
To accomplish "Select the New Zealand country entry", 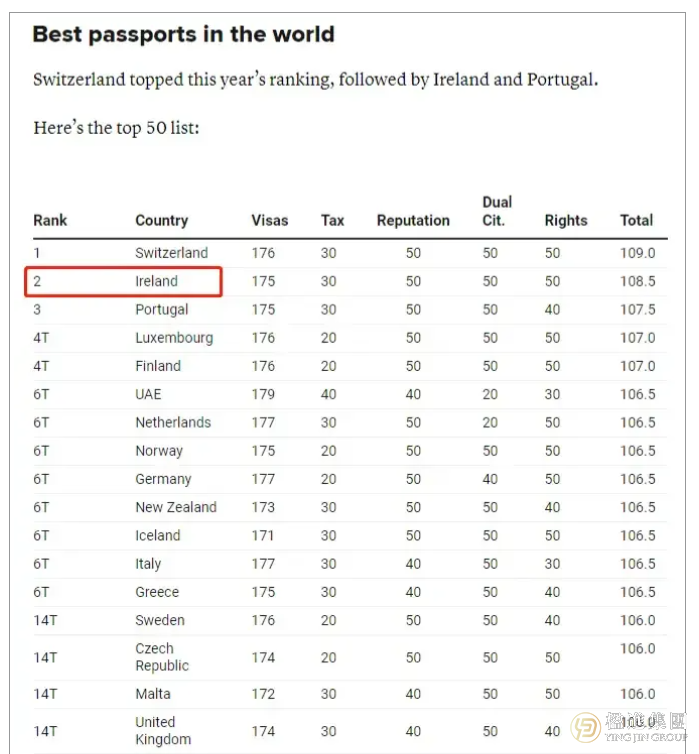I will [x=176, y=507].
